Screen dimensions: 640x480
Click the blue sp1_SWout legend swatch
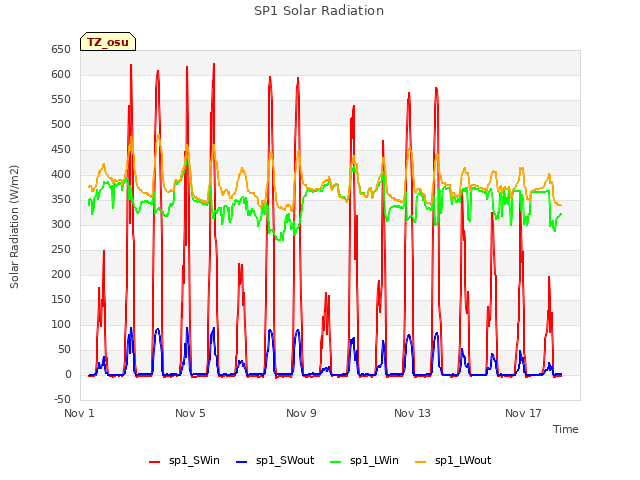(x=242, y=462)
